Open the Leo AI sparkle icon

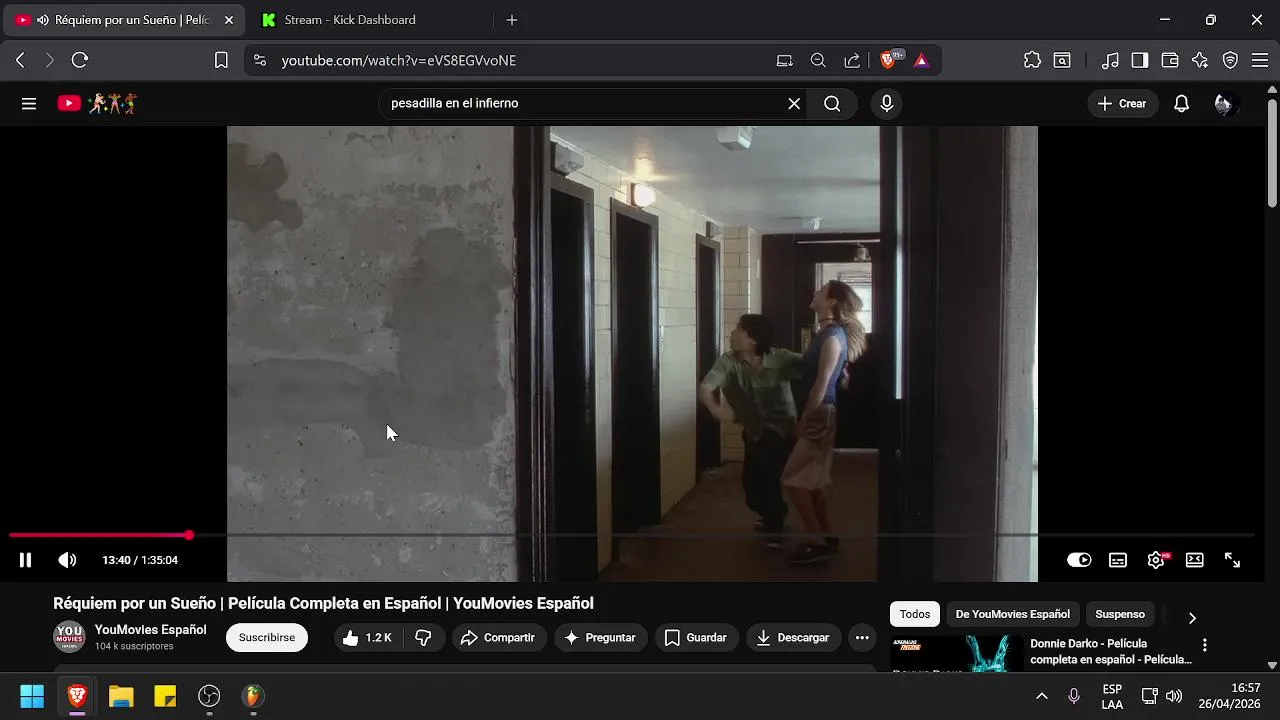tap(1200, 60)
